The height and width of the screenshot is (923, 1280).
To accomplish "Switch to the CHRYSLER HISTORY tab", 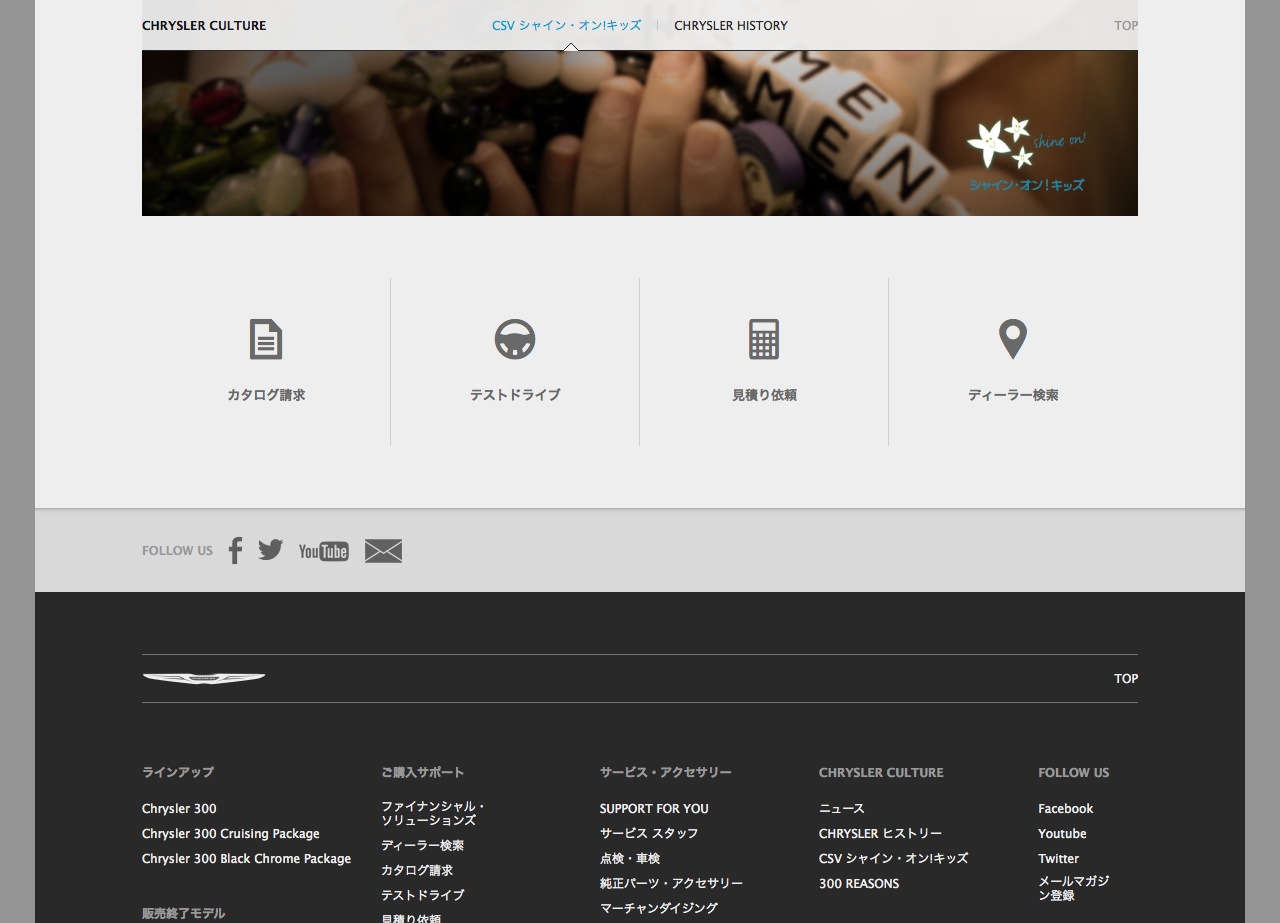I will click(x=731, y=26).
